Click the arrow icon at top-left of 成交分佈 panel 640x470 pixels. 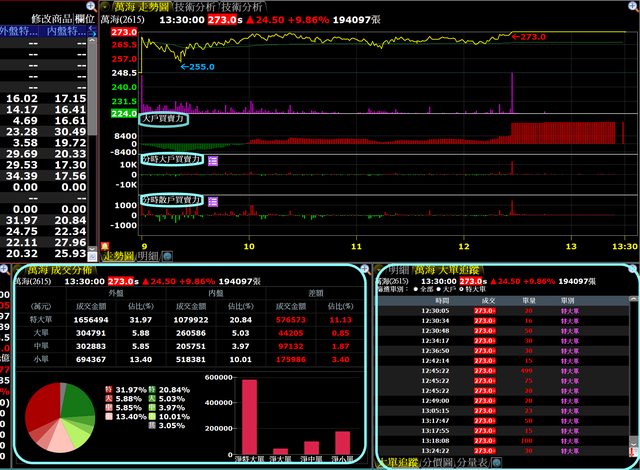tap(6, 270)
